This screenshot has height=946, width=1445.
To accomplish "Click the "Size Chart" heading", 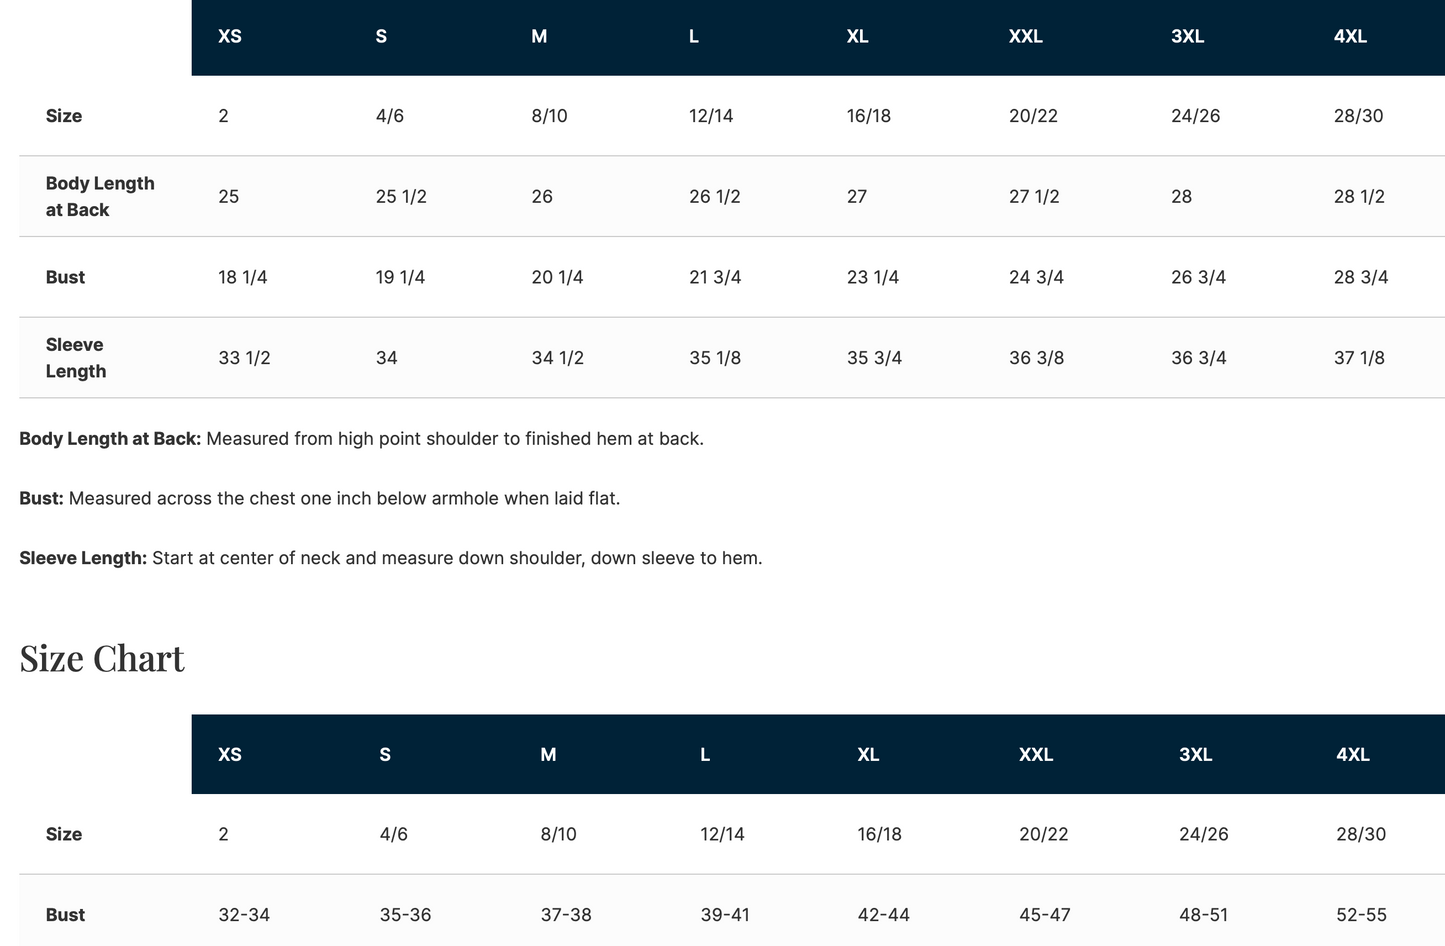I will point(102,659).
